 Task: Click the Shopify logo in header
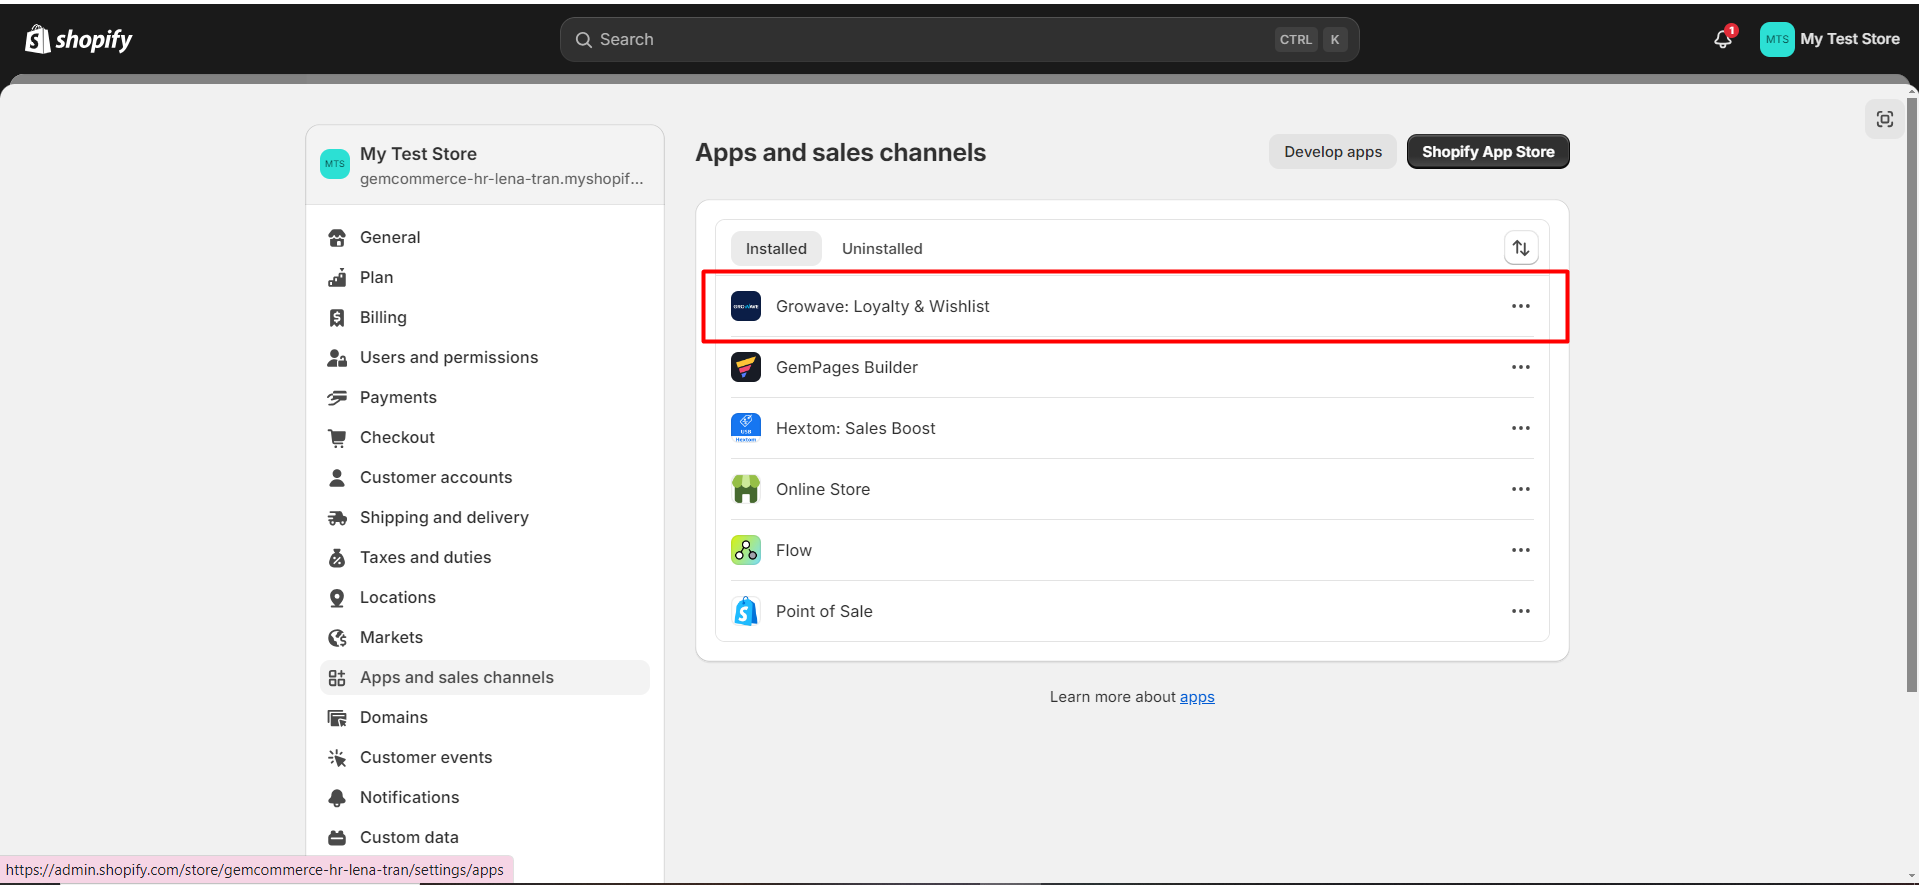[79, 40]
